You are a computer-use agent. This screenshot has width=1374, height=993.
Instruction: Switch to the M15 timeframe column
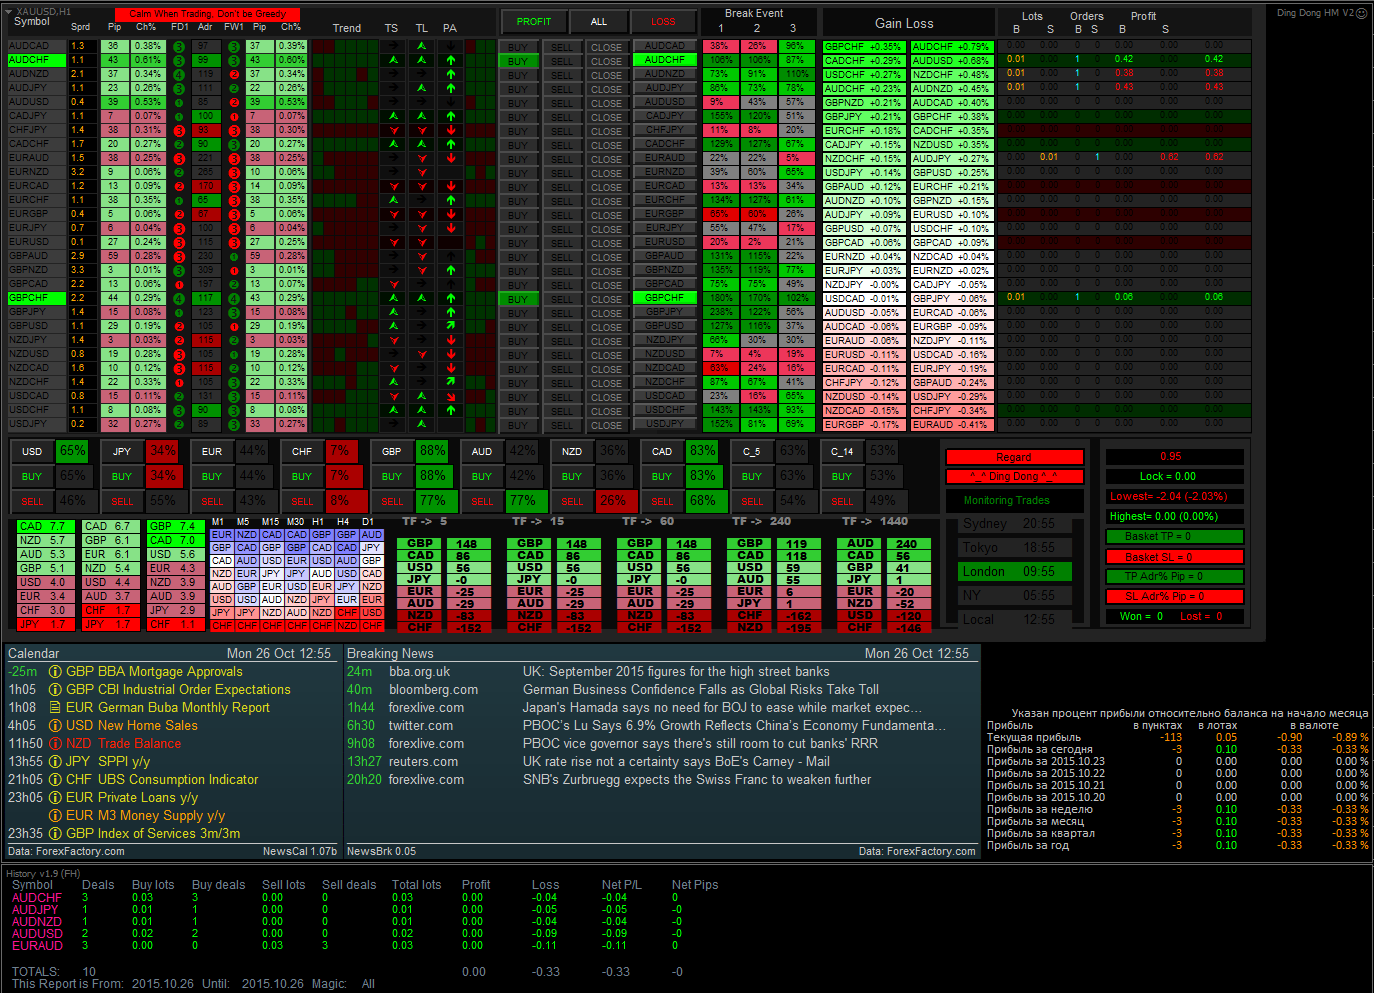tap(270, 522)
